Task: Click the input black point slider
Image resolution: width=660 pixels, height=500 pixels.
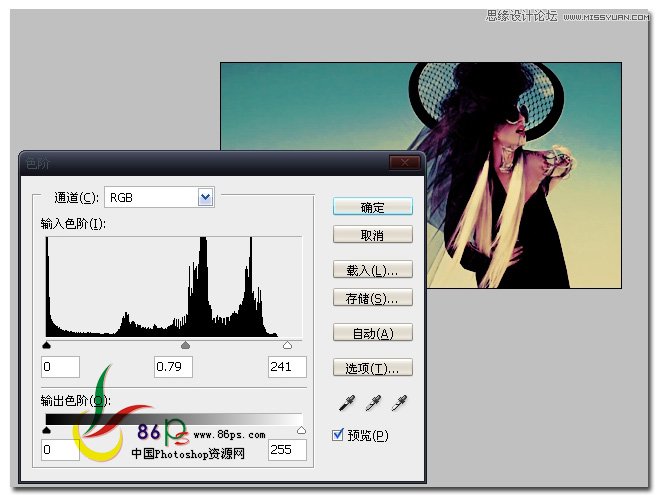Action: [47, 345]
